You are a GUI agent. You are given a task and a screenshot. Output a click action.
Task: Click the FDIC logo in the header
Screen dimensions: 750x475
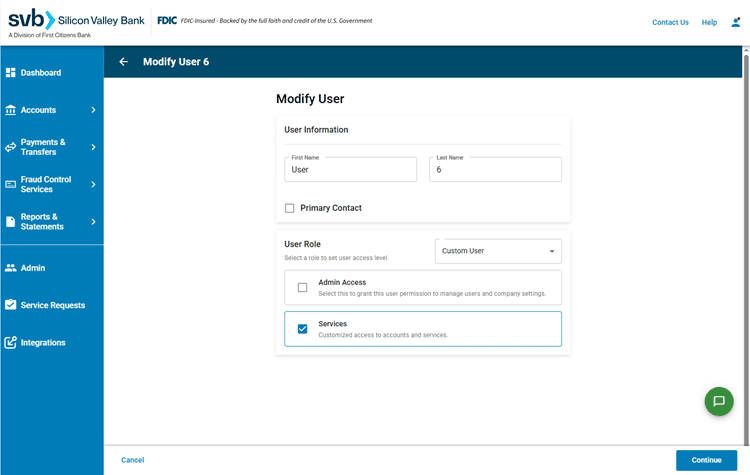point(167,21)
